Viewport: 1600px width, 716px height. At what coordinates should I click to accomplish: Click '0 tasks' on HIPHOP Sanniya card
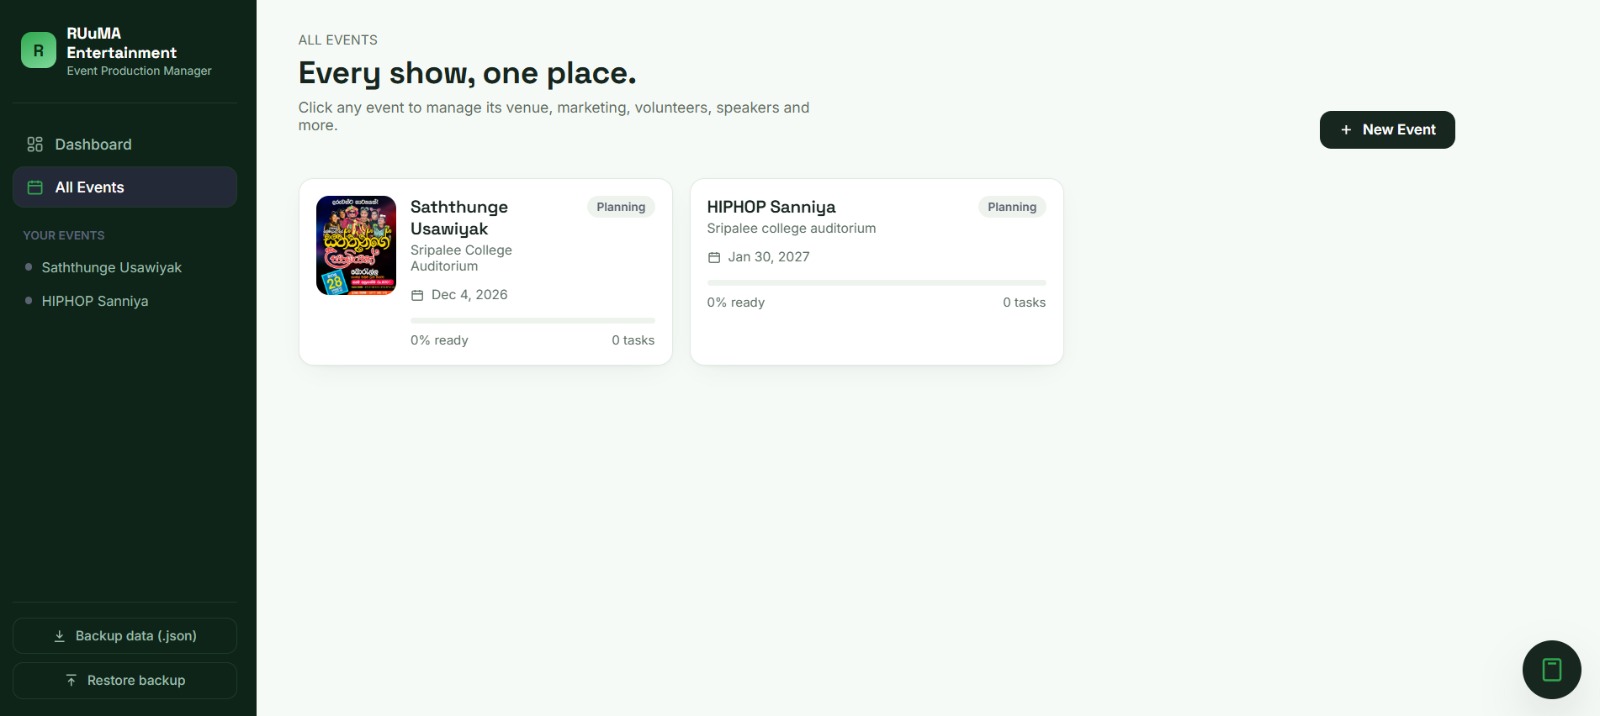click(1024, 302)
